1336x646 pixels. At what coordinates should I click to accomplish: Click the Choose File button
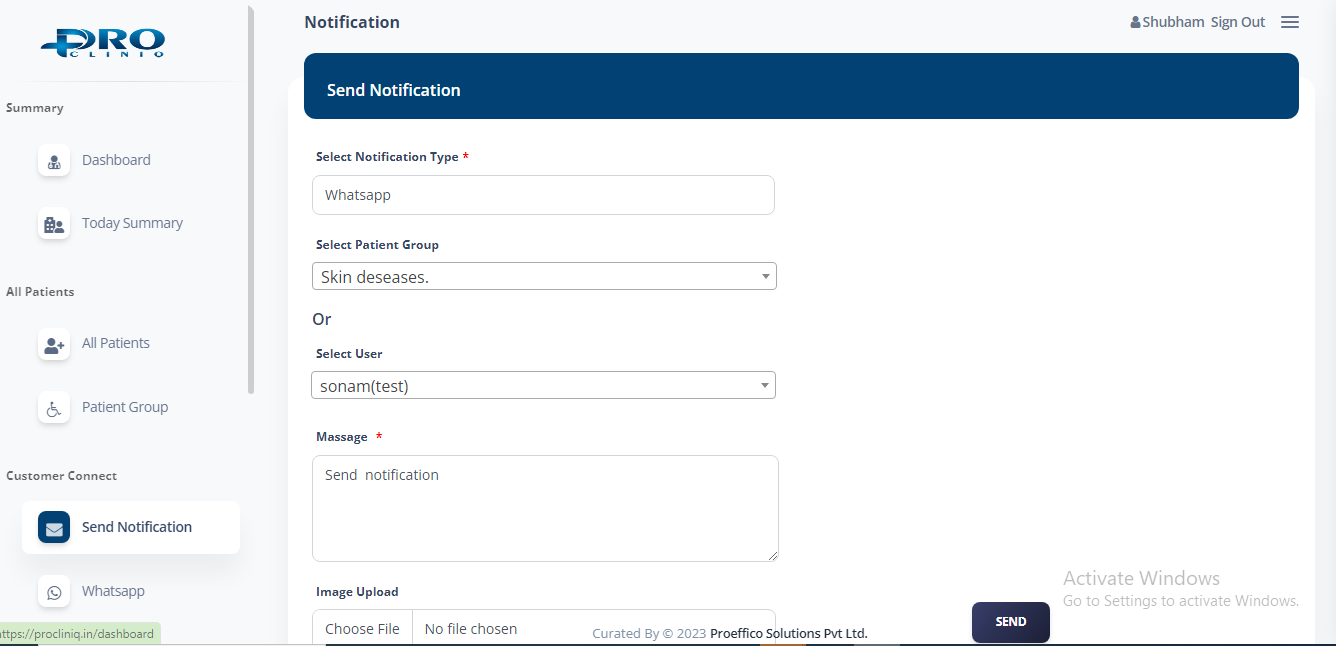(362, 629)
